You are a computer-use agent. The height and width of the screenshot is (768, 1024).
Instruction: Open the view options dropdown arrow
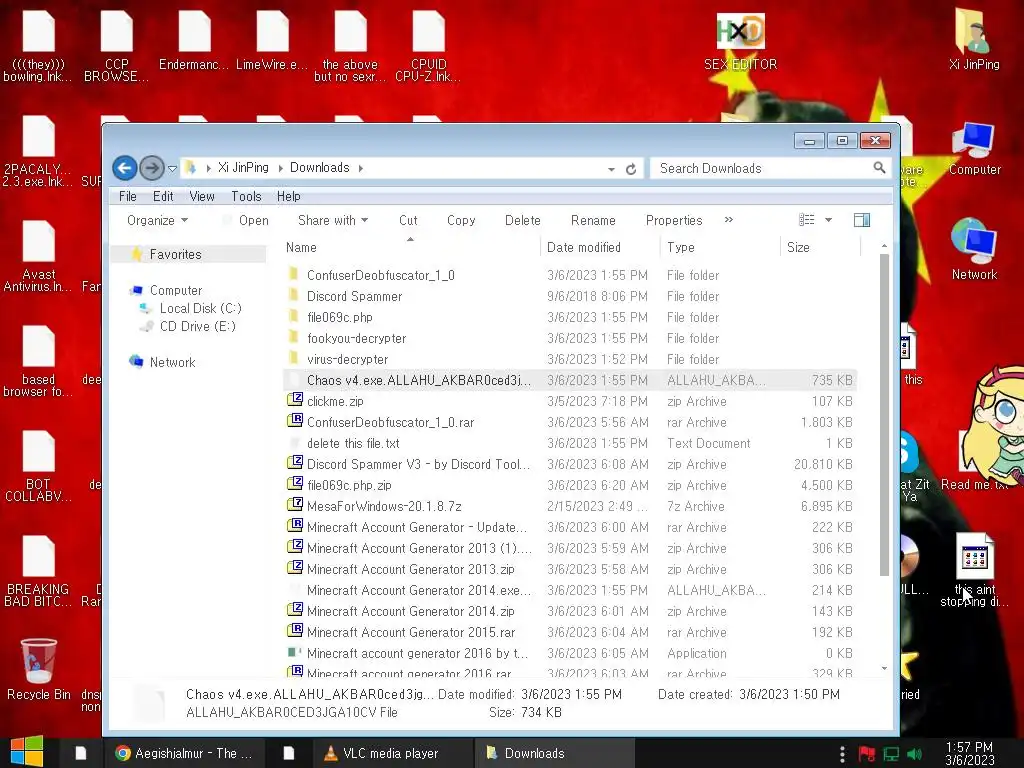coord(828,220)
